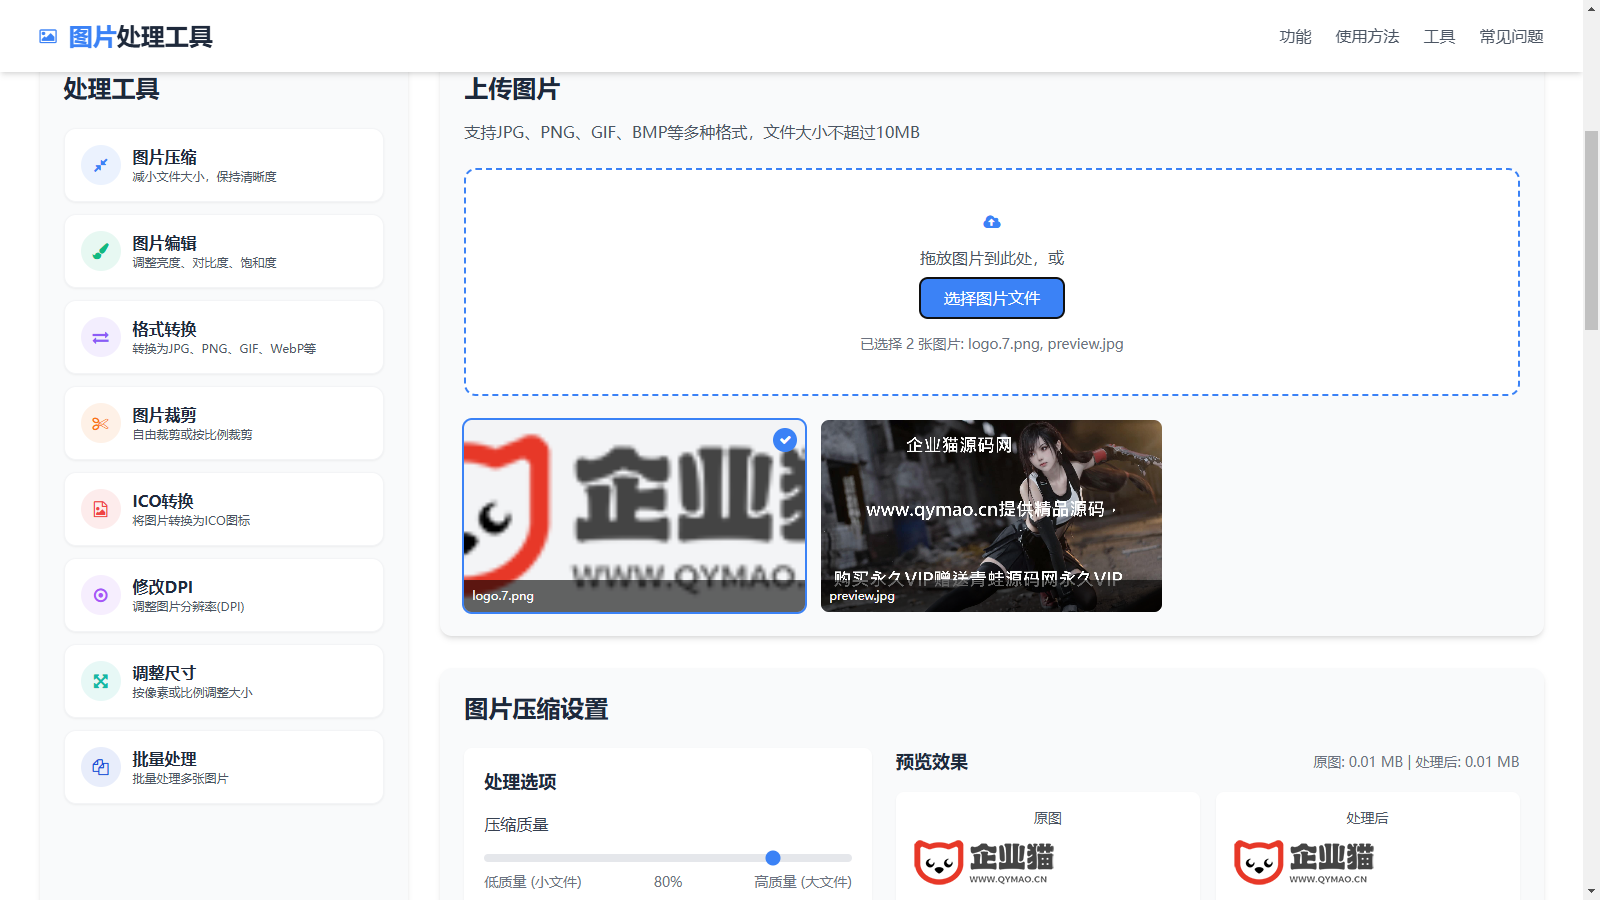Click the 处理后 preview logo image
This screenshot has height=900, width=1600.
tap(1303, 862)
